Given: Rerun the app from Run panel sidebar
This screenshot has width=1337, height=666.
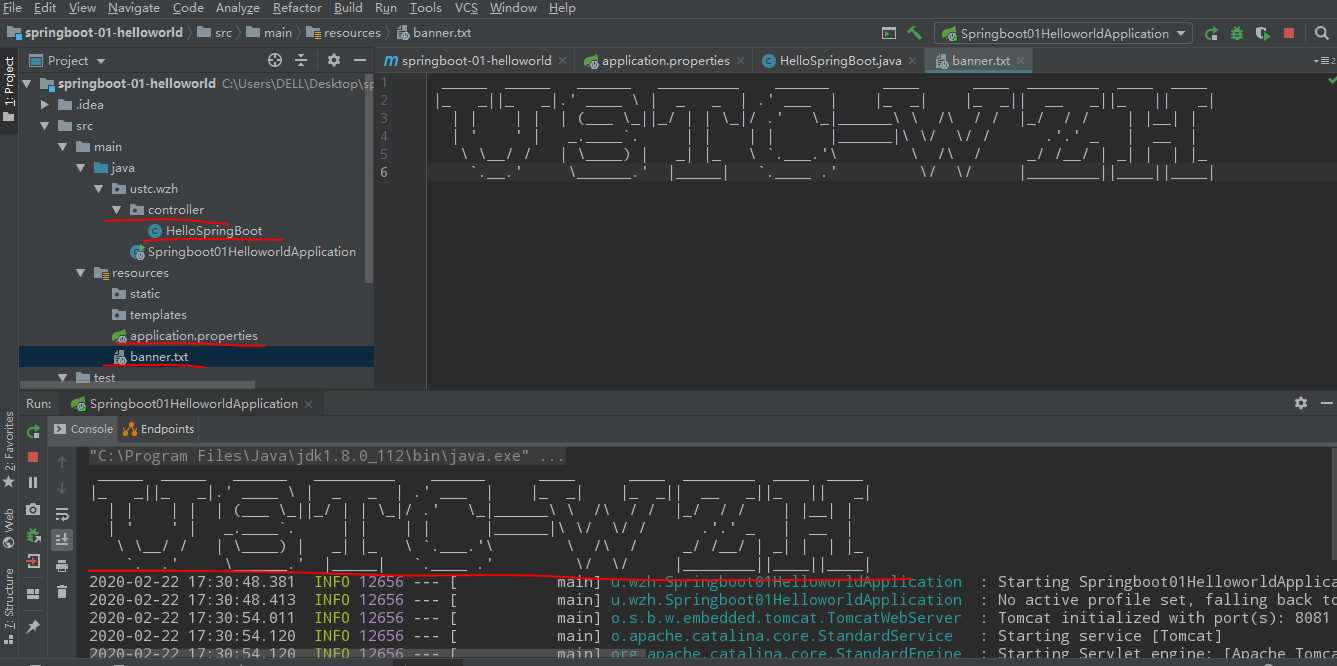Looking at the screenshot, I should coord(33,431).
